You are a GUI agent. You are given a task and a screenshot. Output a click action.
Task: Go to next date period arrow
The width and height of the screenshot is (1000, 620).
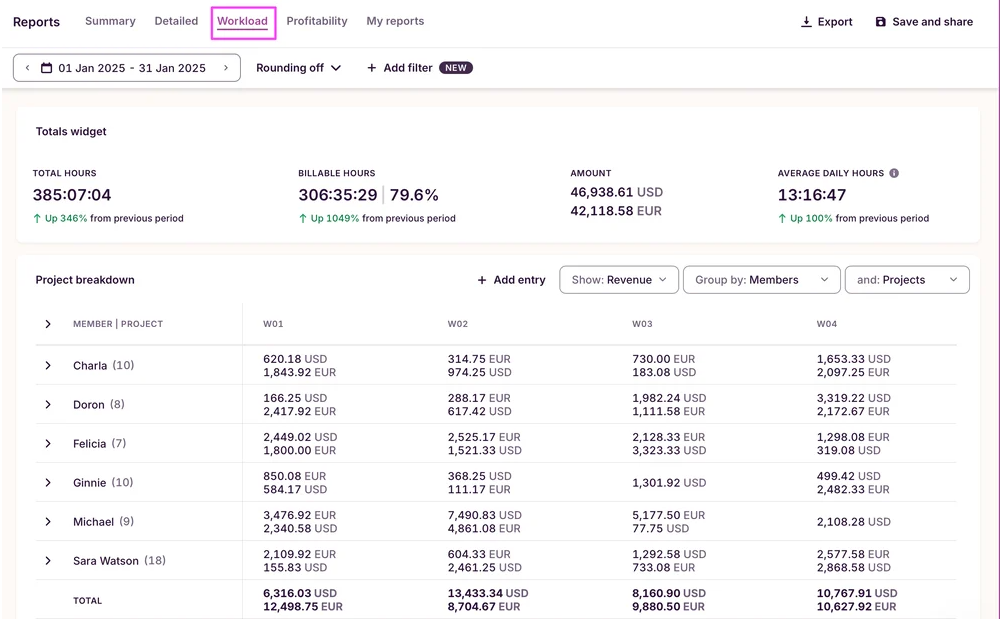coord(226,68)
